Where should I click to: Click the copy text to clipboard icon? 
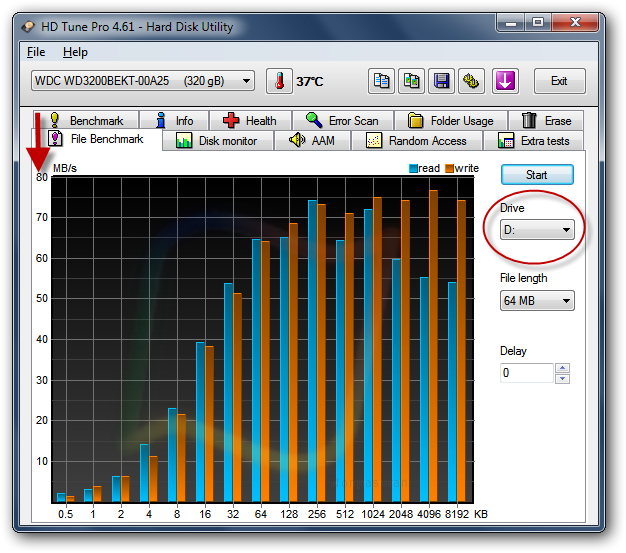pyautogui.click(x=381, y=81)
